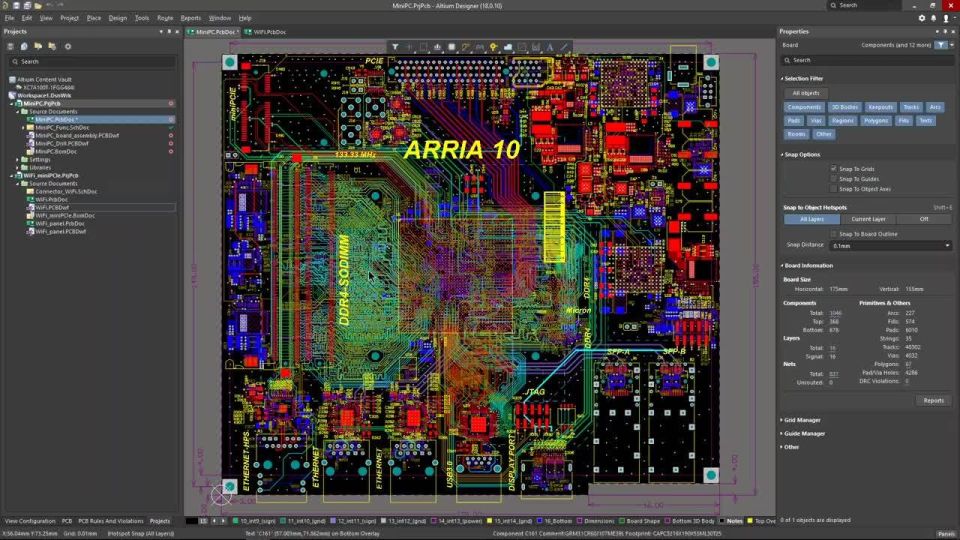
Task: Click the Keepouts filter button
Action: [x=880, y=107]
